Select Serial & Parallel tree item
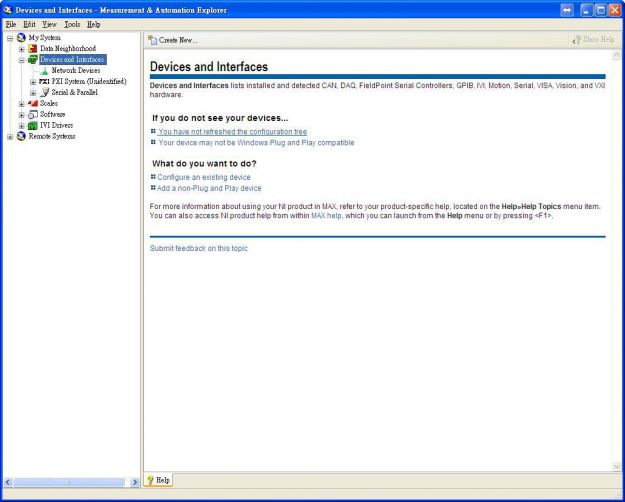The height and width of the screenshot is (502, 625). click(x=75, y=93)
